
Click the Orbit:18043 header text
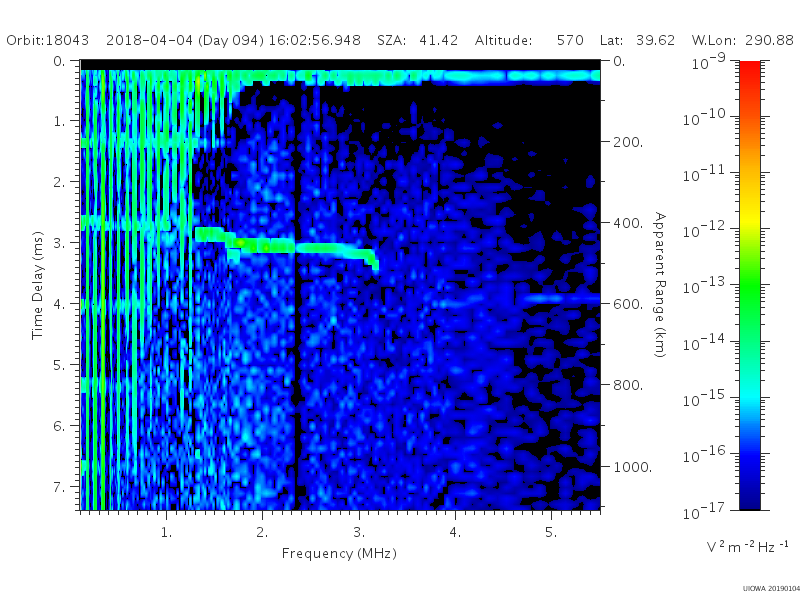[47, 40]
